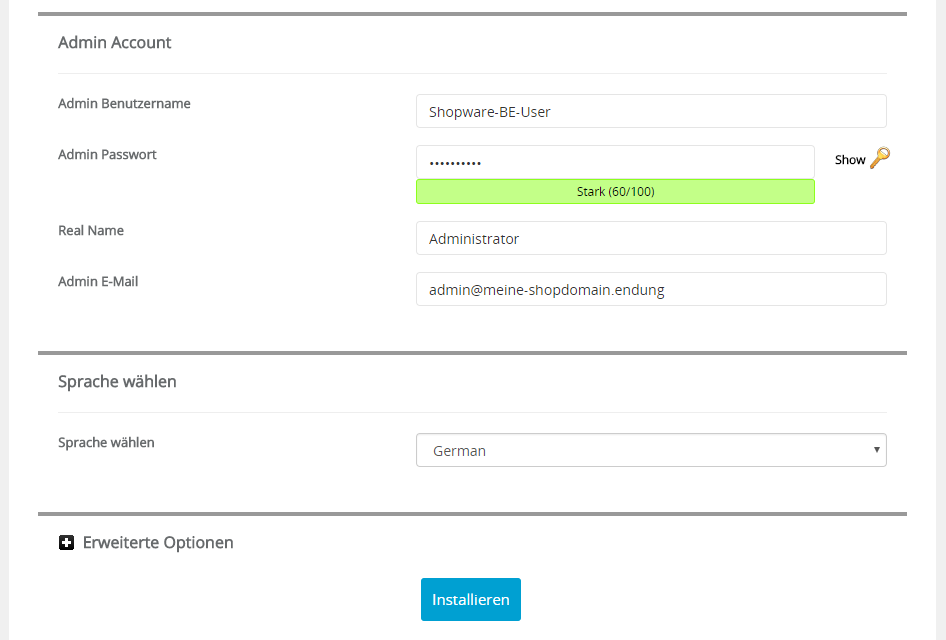The image size is (946, 640).
Task: Click the password dots in Admin Passwort
Action: pos(455,163)
